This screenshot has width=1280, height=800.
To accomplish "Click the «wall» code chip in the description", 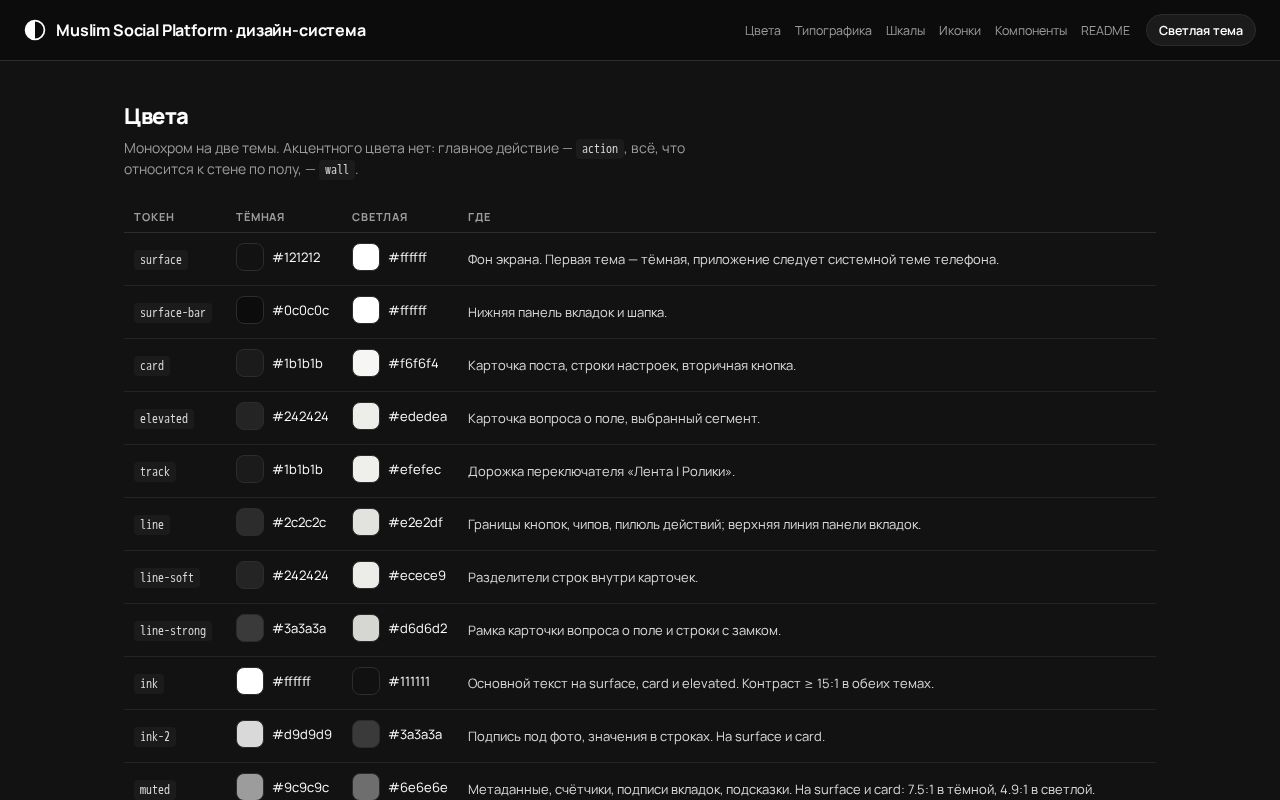I will click(337, 170).
